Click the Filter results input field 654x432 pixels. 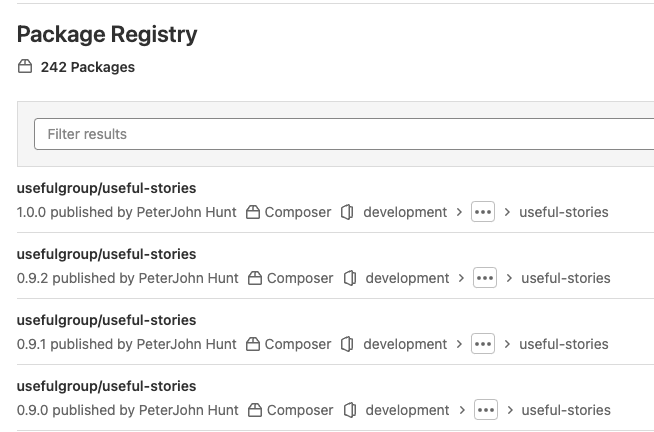click(x=344, y=134)
